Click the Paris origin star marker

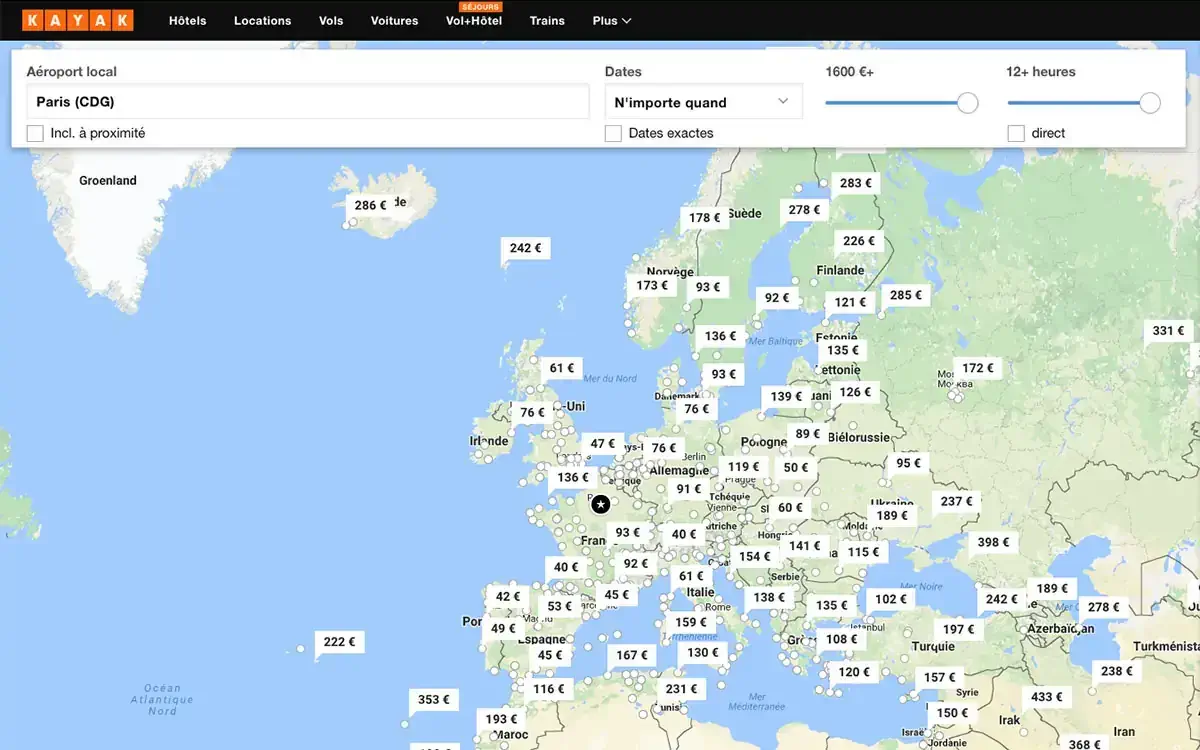pos(600,504)
